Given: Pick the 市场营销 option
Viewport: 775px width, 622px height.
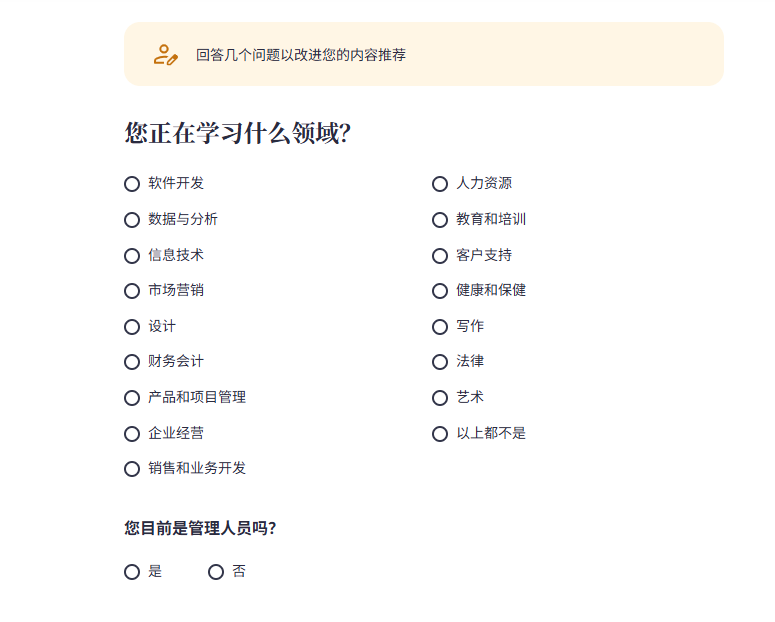Looking at the screenshot, I should [x=132, y=291].
